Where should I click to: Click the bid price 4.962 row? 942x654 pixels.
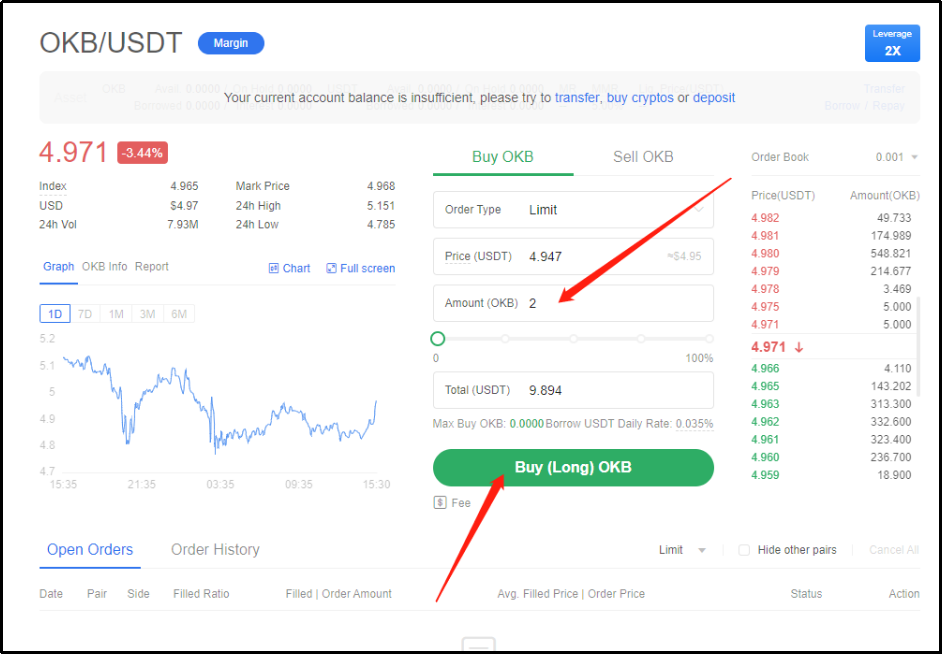[x=831, y=422]
